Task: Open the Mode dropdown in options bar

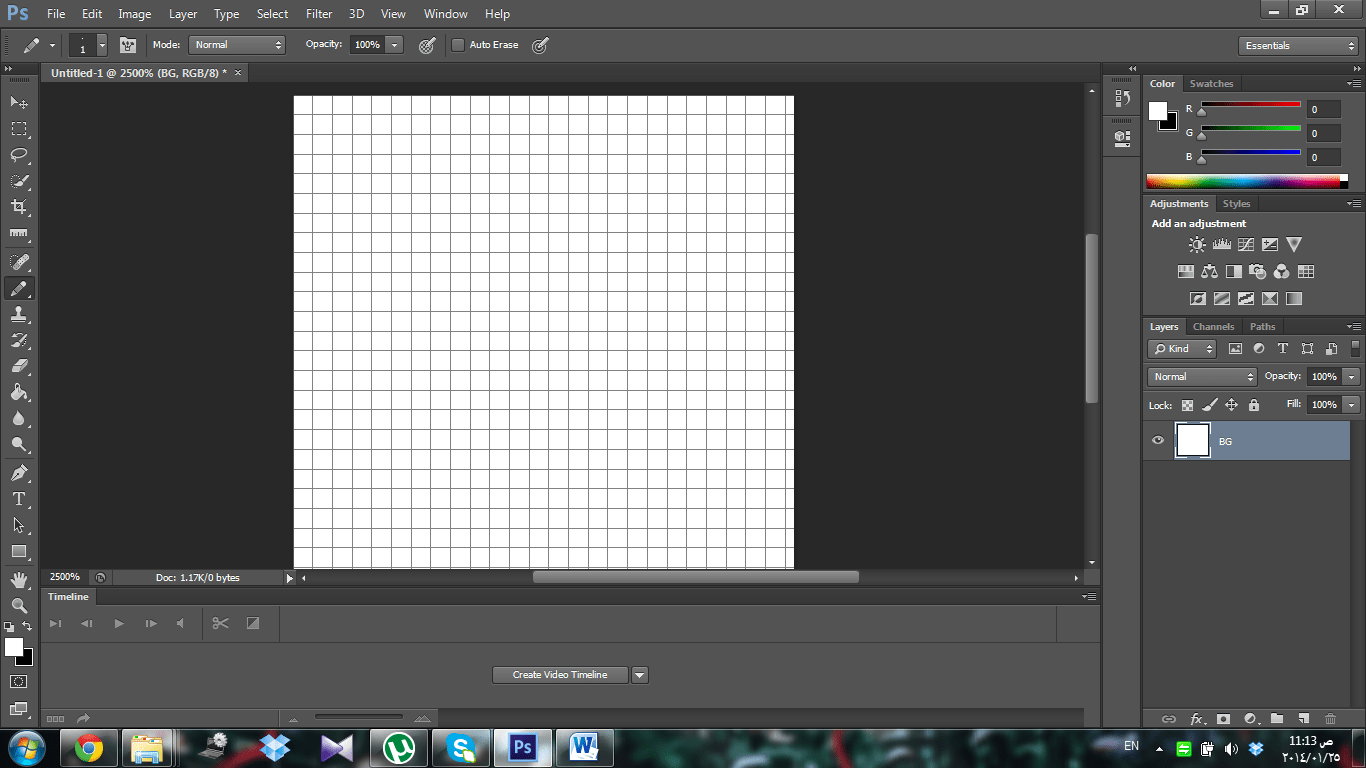Action: tap(237, 44)
